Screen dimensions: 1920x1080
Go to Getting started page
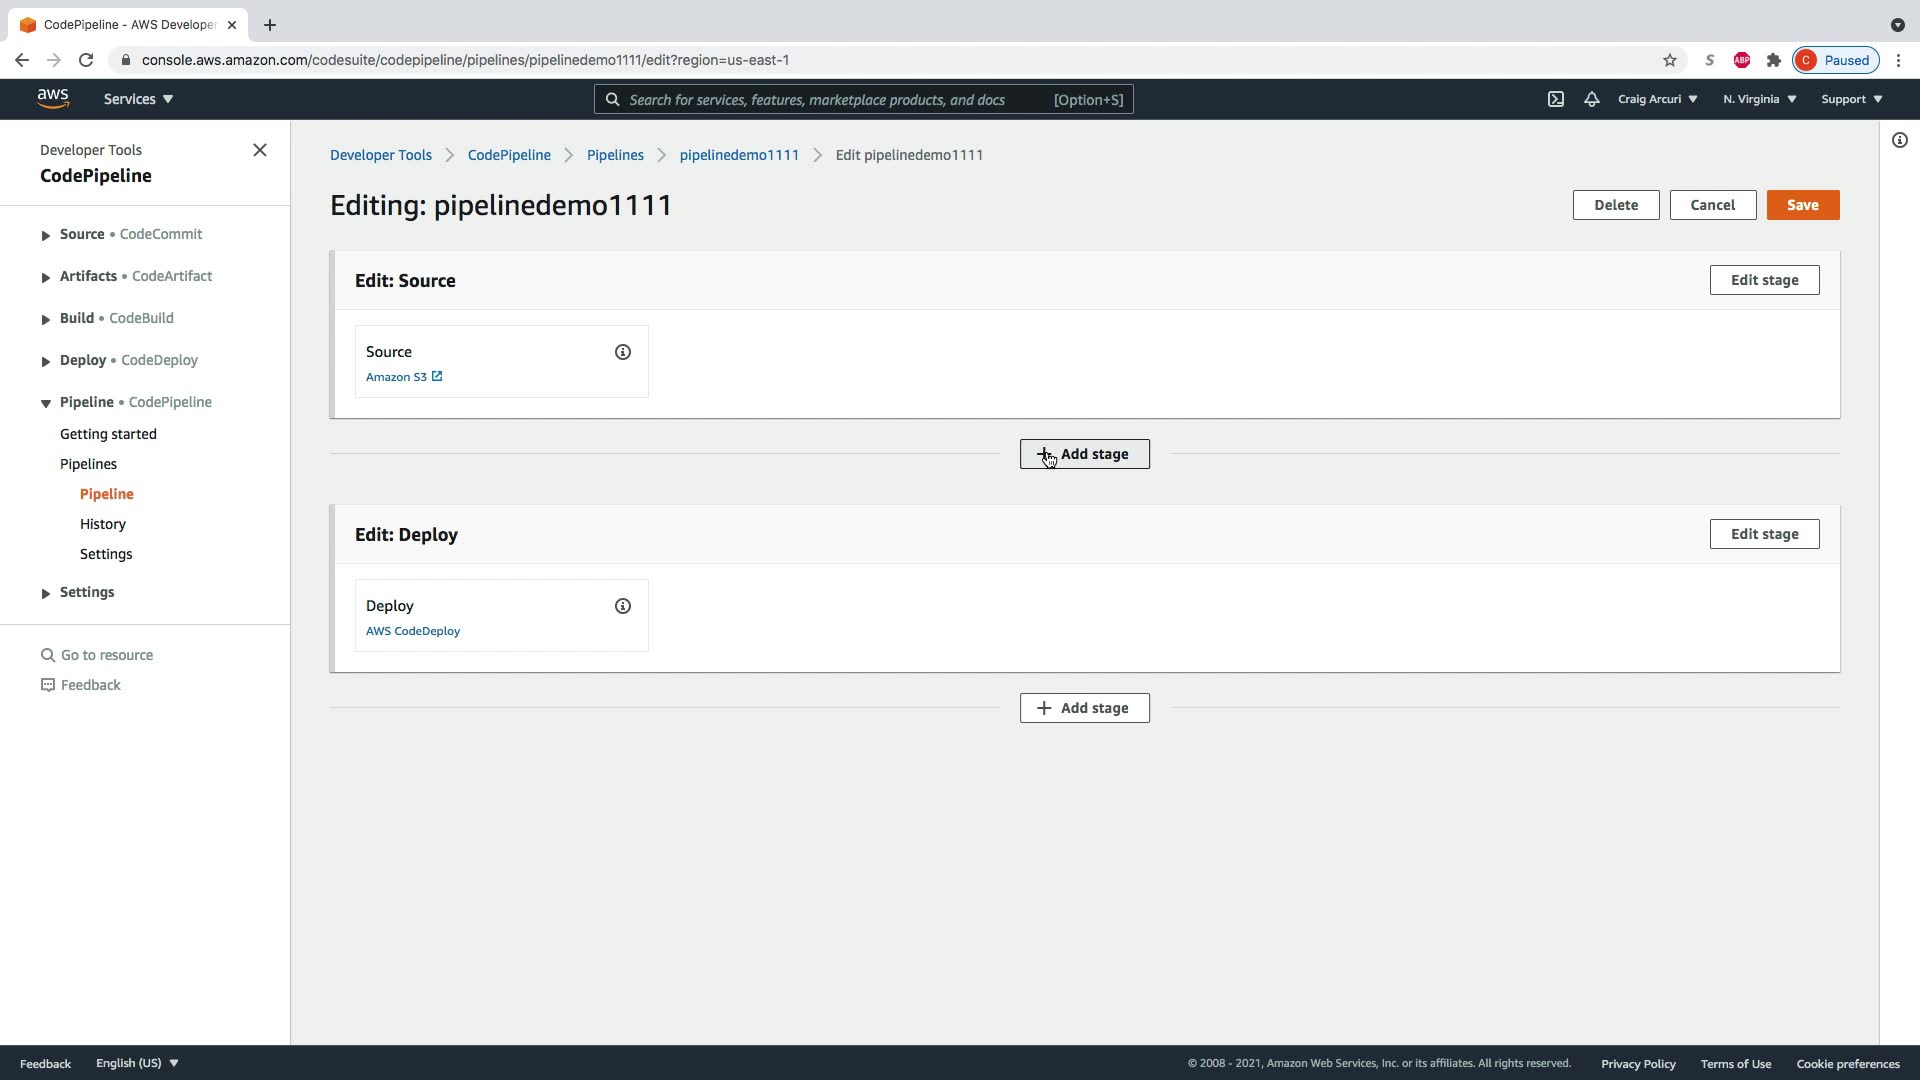(108, 434)
